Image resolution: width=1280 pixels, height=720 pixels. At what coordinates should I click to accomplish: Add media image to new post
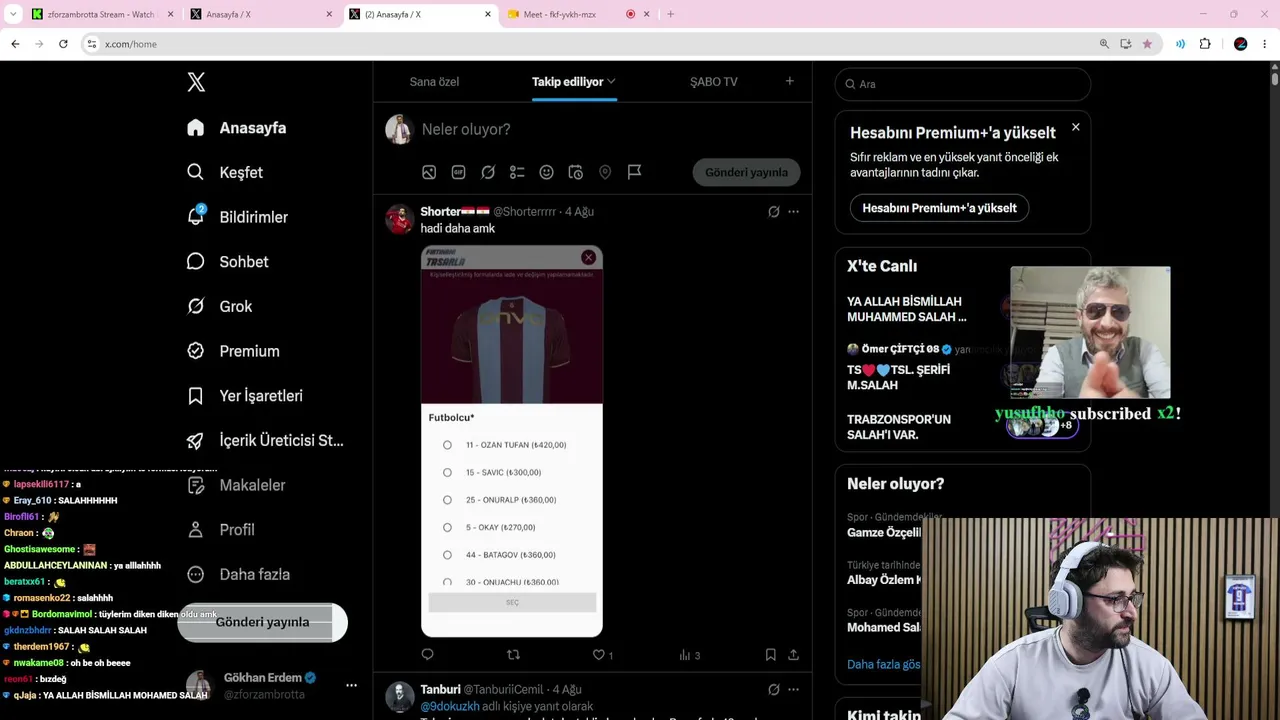429,172
